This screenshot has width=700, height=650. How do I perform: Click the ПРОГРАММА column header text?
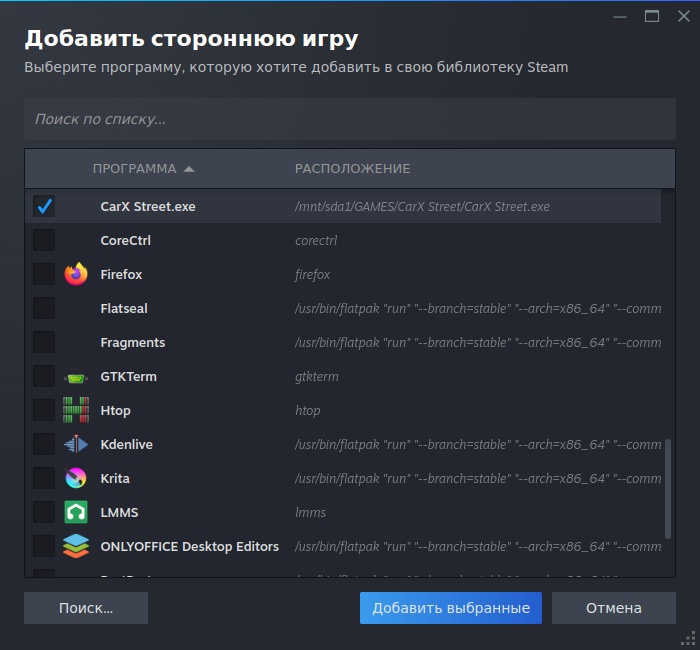[134, 169]
